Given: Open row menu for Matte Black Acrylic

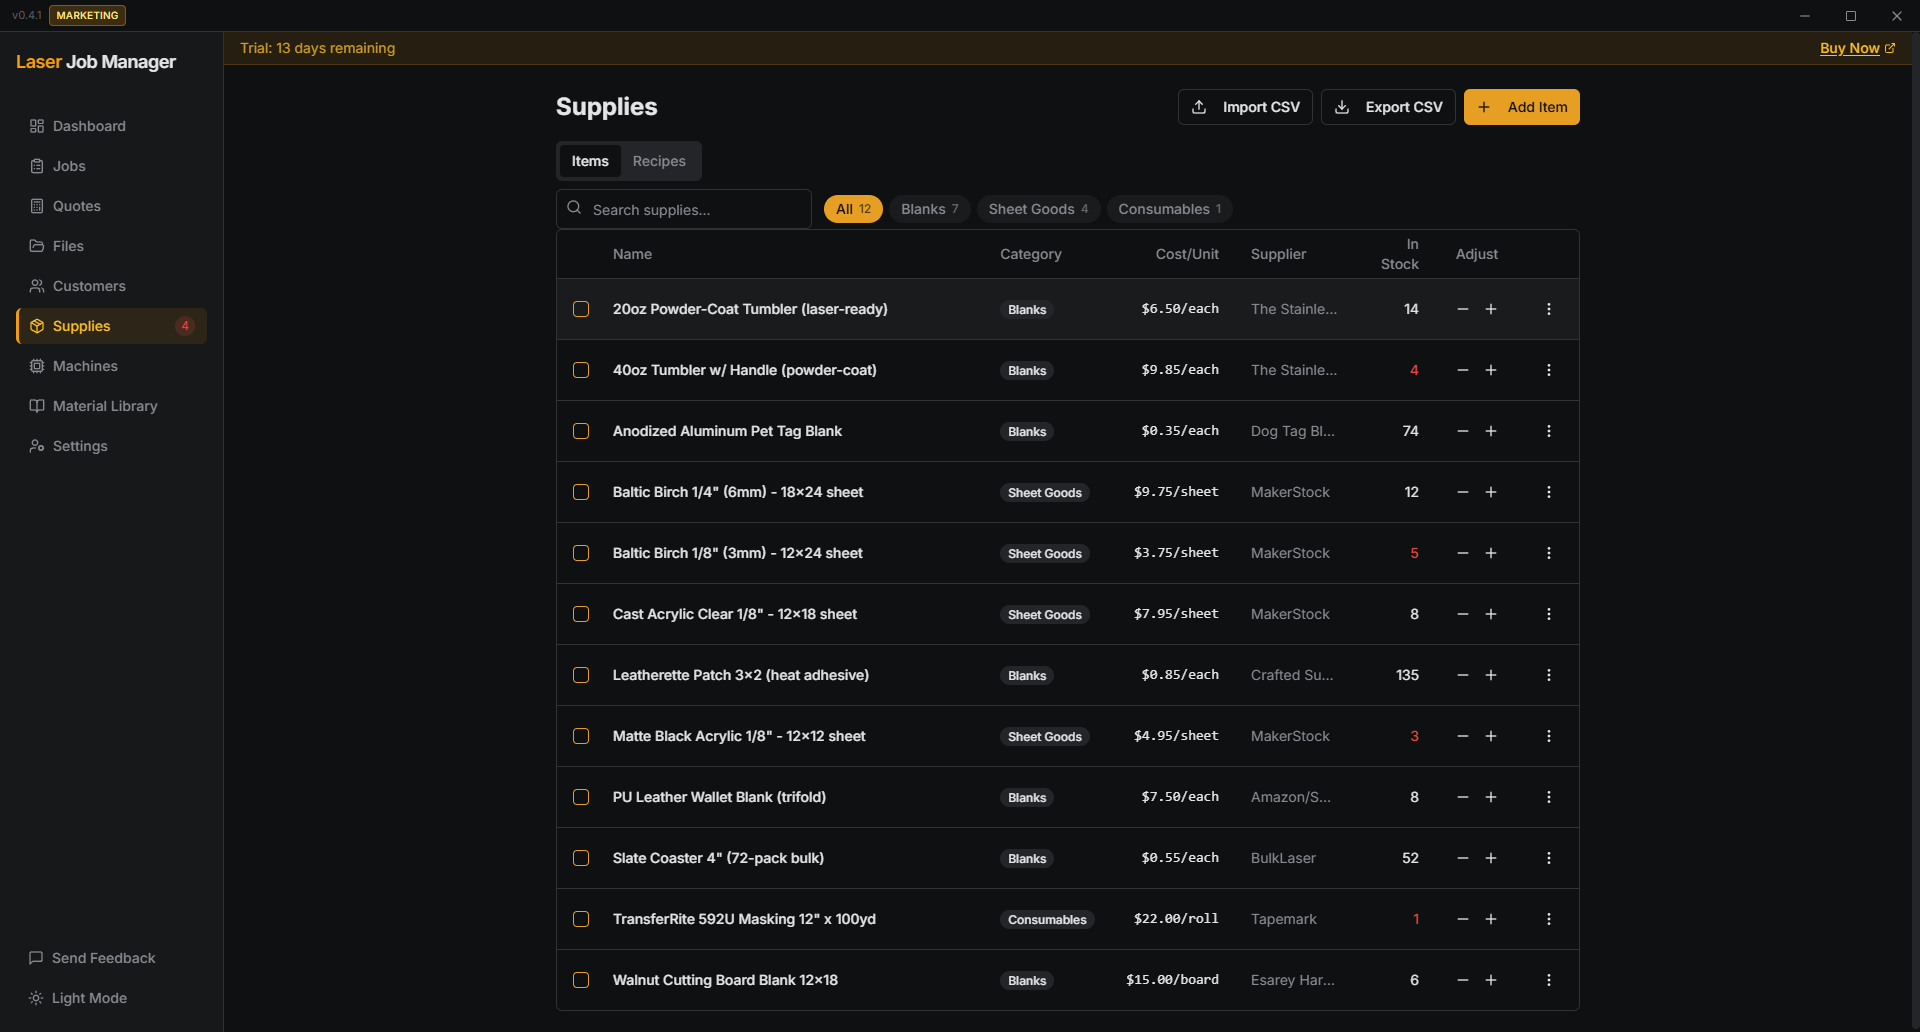Looking at the screenshot, I should coord(1549,736).
